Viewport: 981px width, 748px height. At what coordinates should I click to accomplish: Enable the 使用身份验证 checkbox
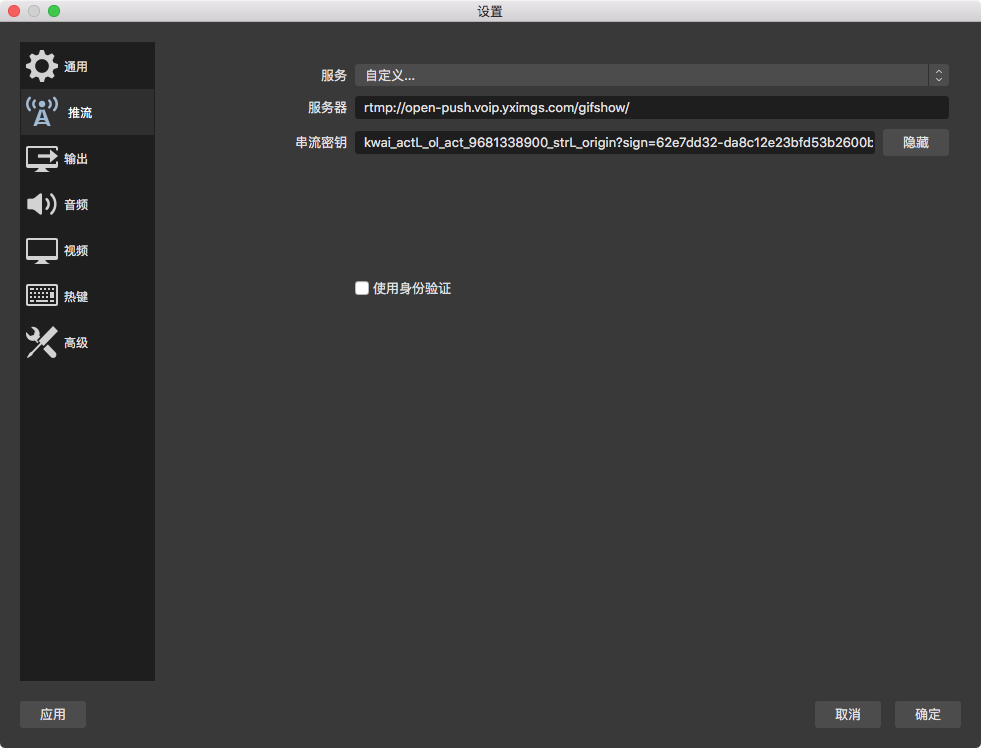click(x=362, y=288)
